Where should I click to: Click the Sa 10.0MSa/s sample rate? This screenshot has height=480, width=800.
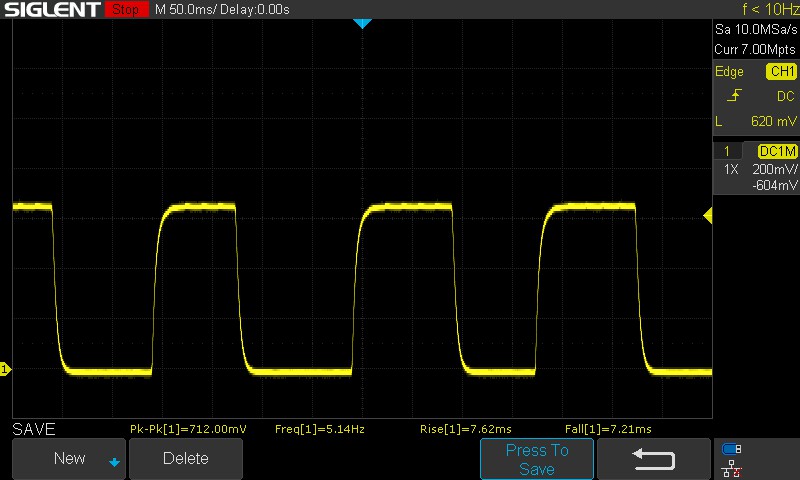pyautogui.click(x=756, y=30)
